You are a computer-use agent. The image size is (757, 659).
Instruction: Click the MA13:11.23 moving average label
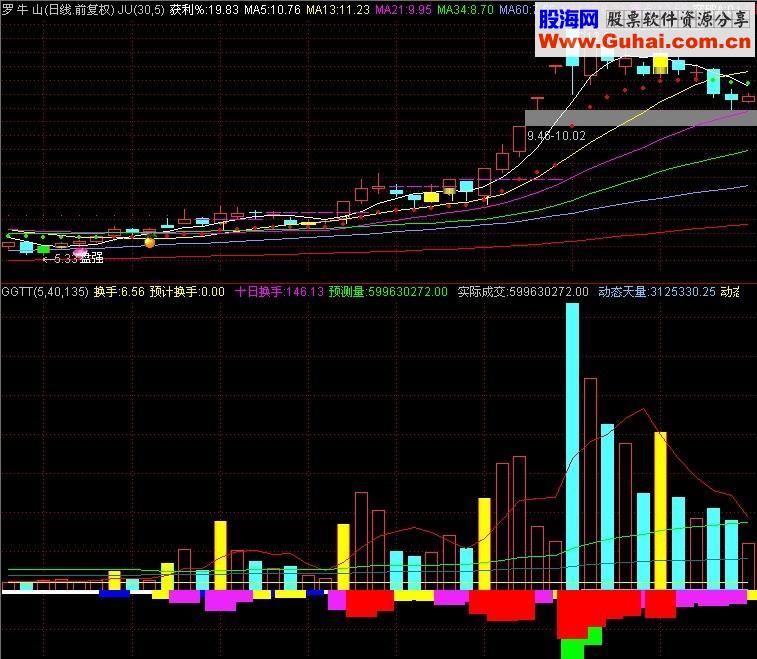pos(338,10)
